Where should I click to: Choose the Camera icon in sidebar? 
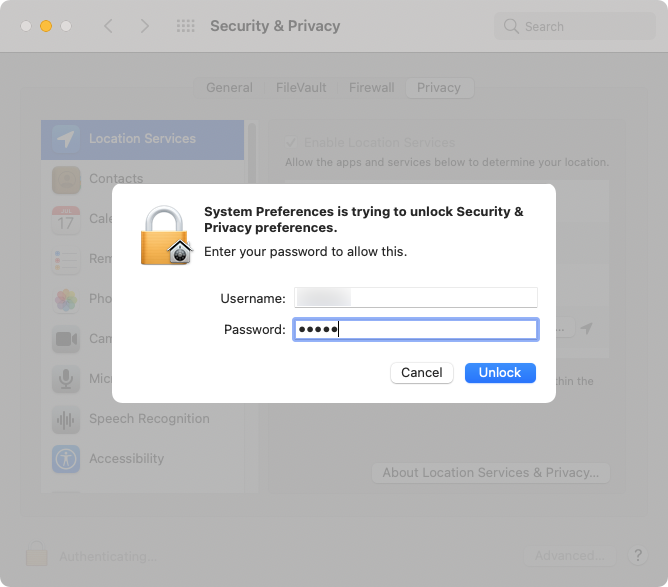[66, 339]
